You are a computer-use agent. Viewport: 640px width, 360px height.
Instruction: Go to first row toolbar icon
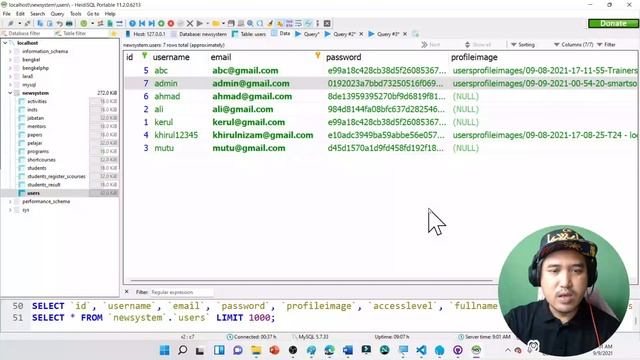point(142,23)
